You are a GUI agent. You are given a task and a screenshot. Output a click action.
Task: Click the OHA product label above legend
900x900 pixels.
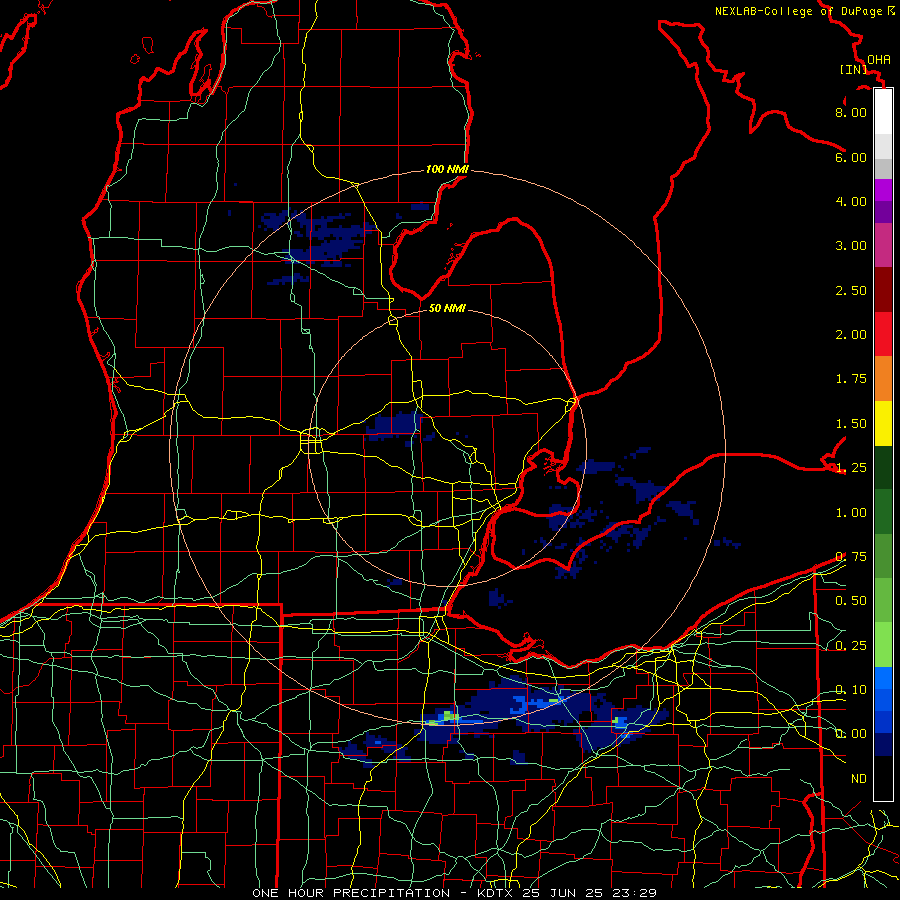click(879, 60)
